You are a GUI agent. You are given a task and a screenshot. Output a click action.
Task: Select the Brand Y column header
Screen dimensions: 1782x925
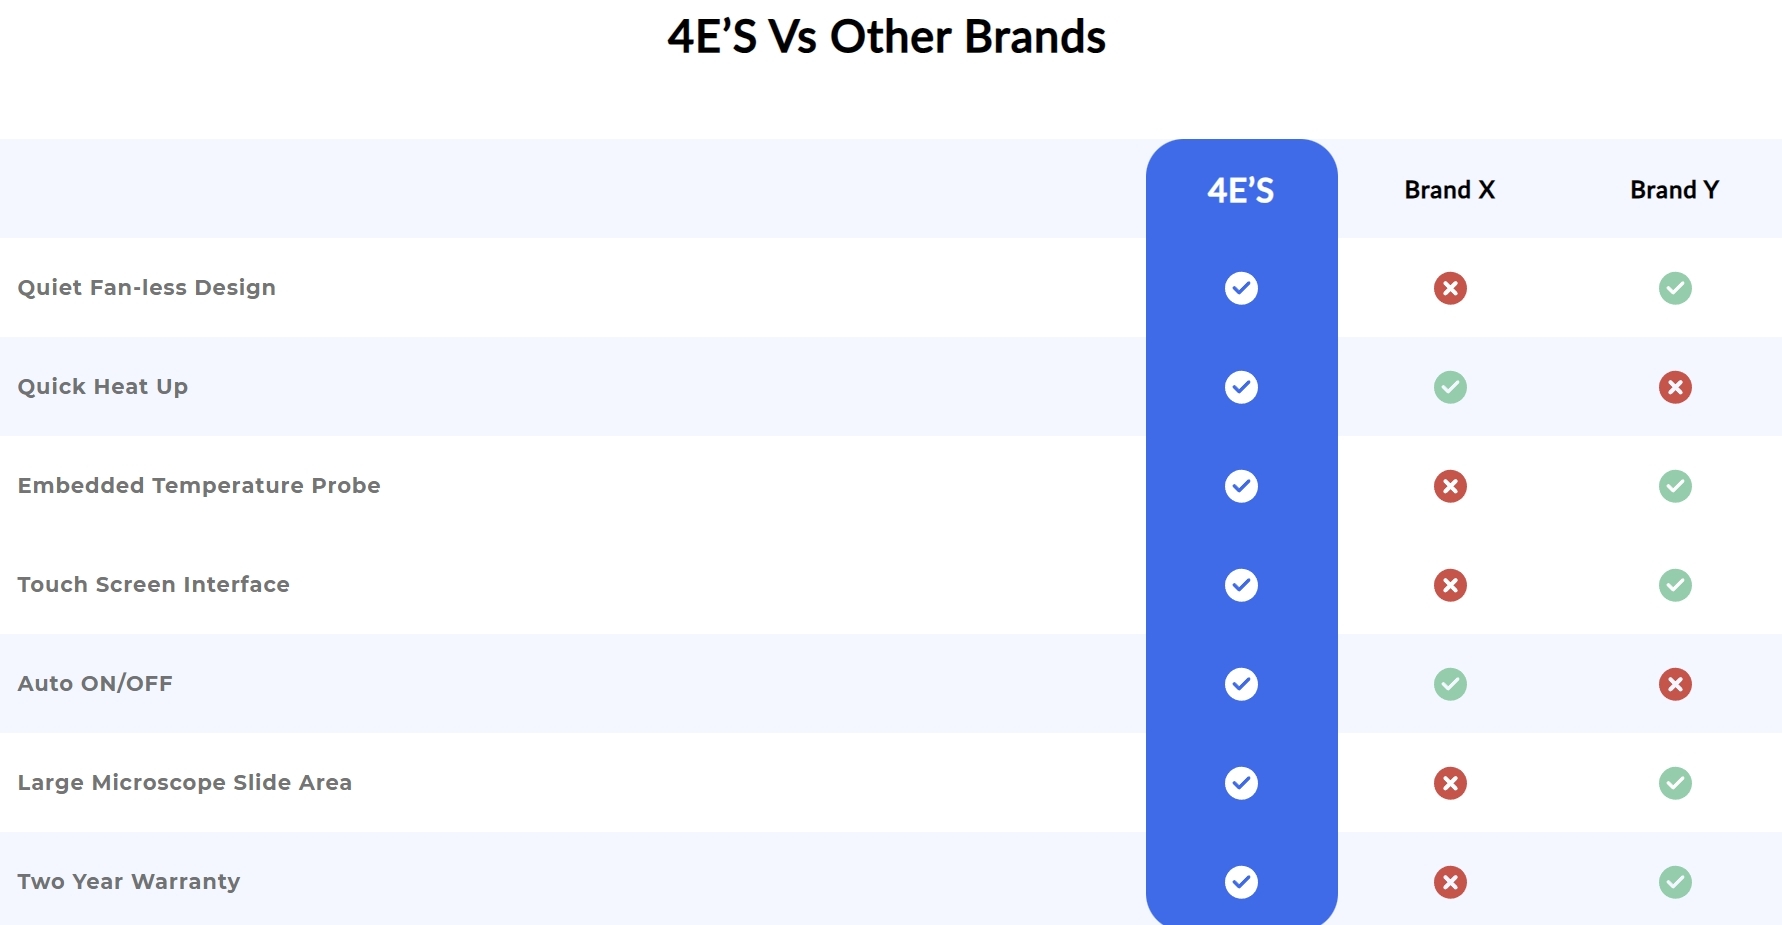(1674, 190)
